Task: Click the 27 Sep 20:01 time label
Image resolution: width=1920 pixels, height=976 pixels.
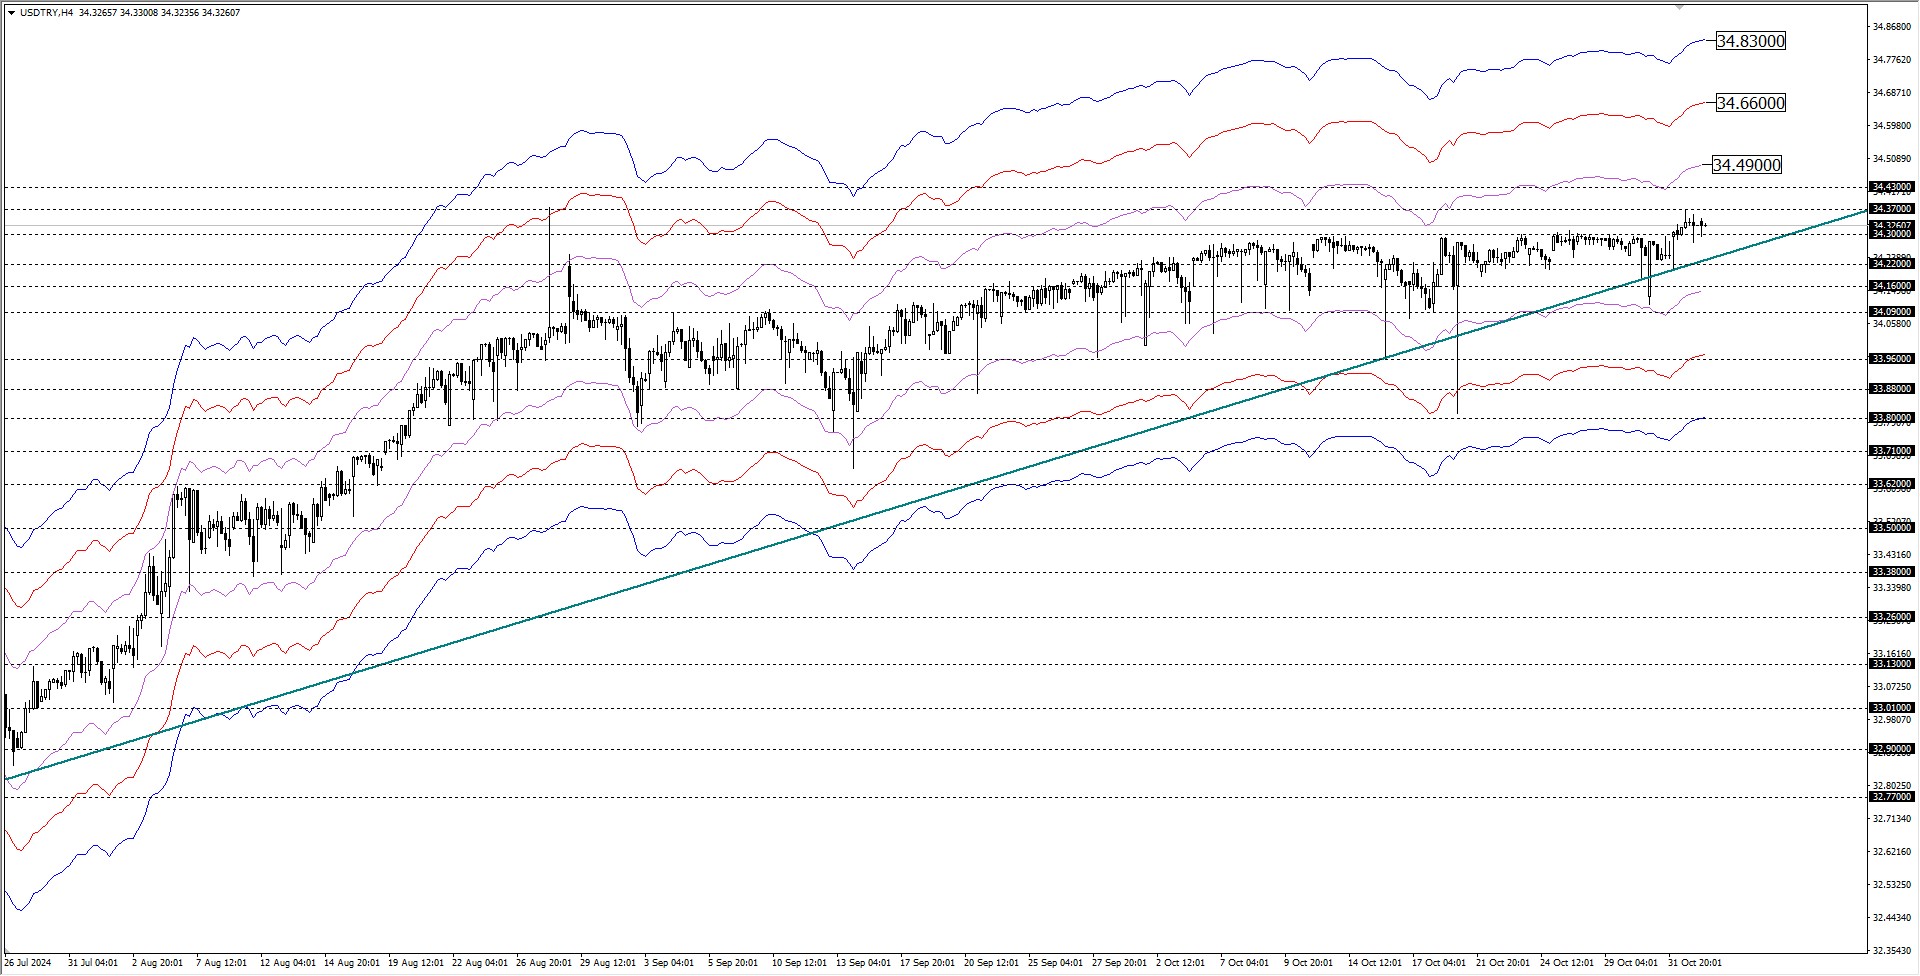Action: pyautogui.click(x=1120, y=963)
